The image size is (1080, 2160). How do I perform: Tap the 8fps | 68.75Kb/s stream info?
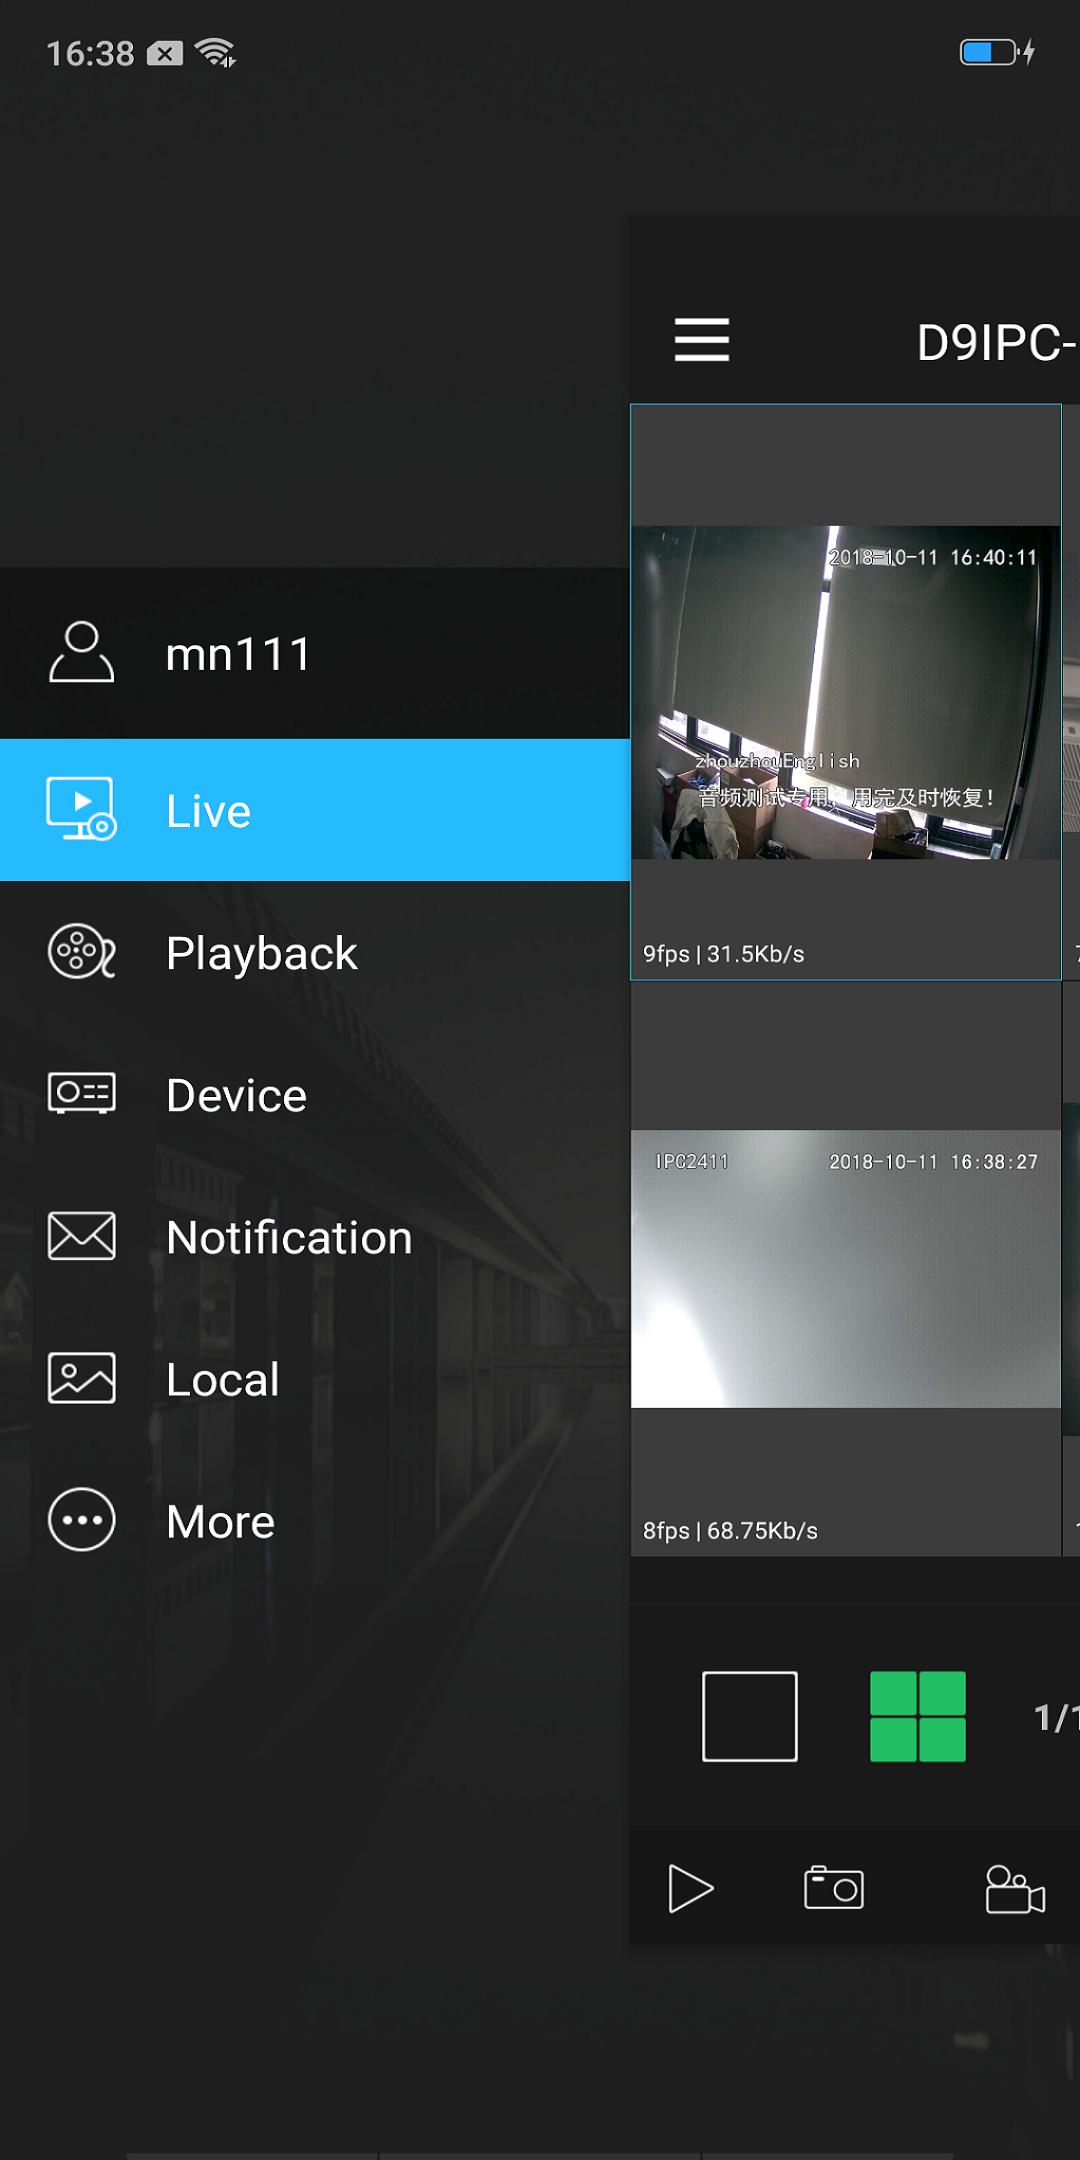pyautogui.click(x=730, y=1531)
